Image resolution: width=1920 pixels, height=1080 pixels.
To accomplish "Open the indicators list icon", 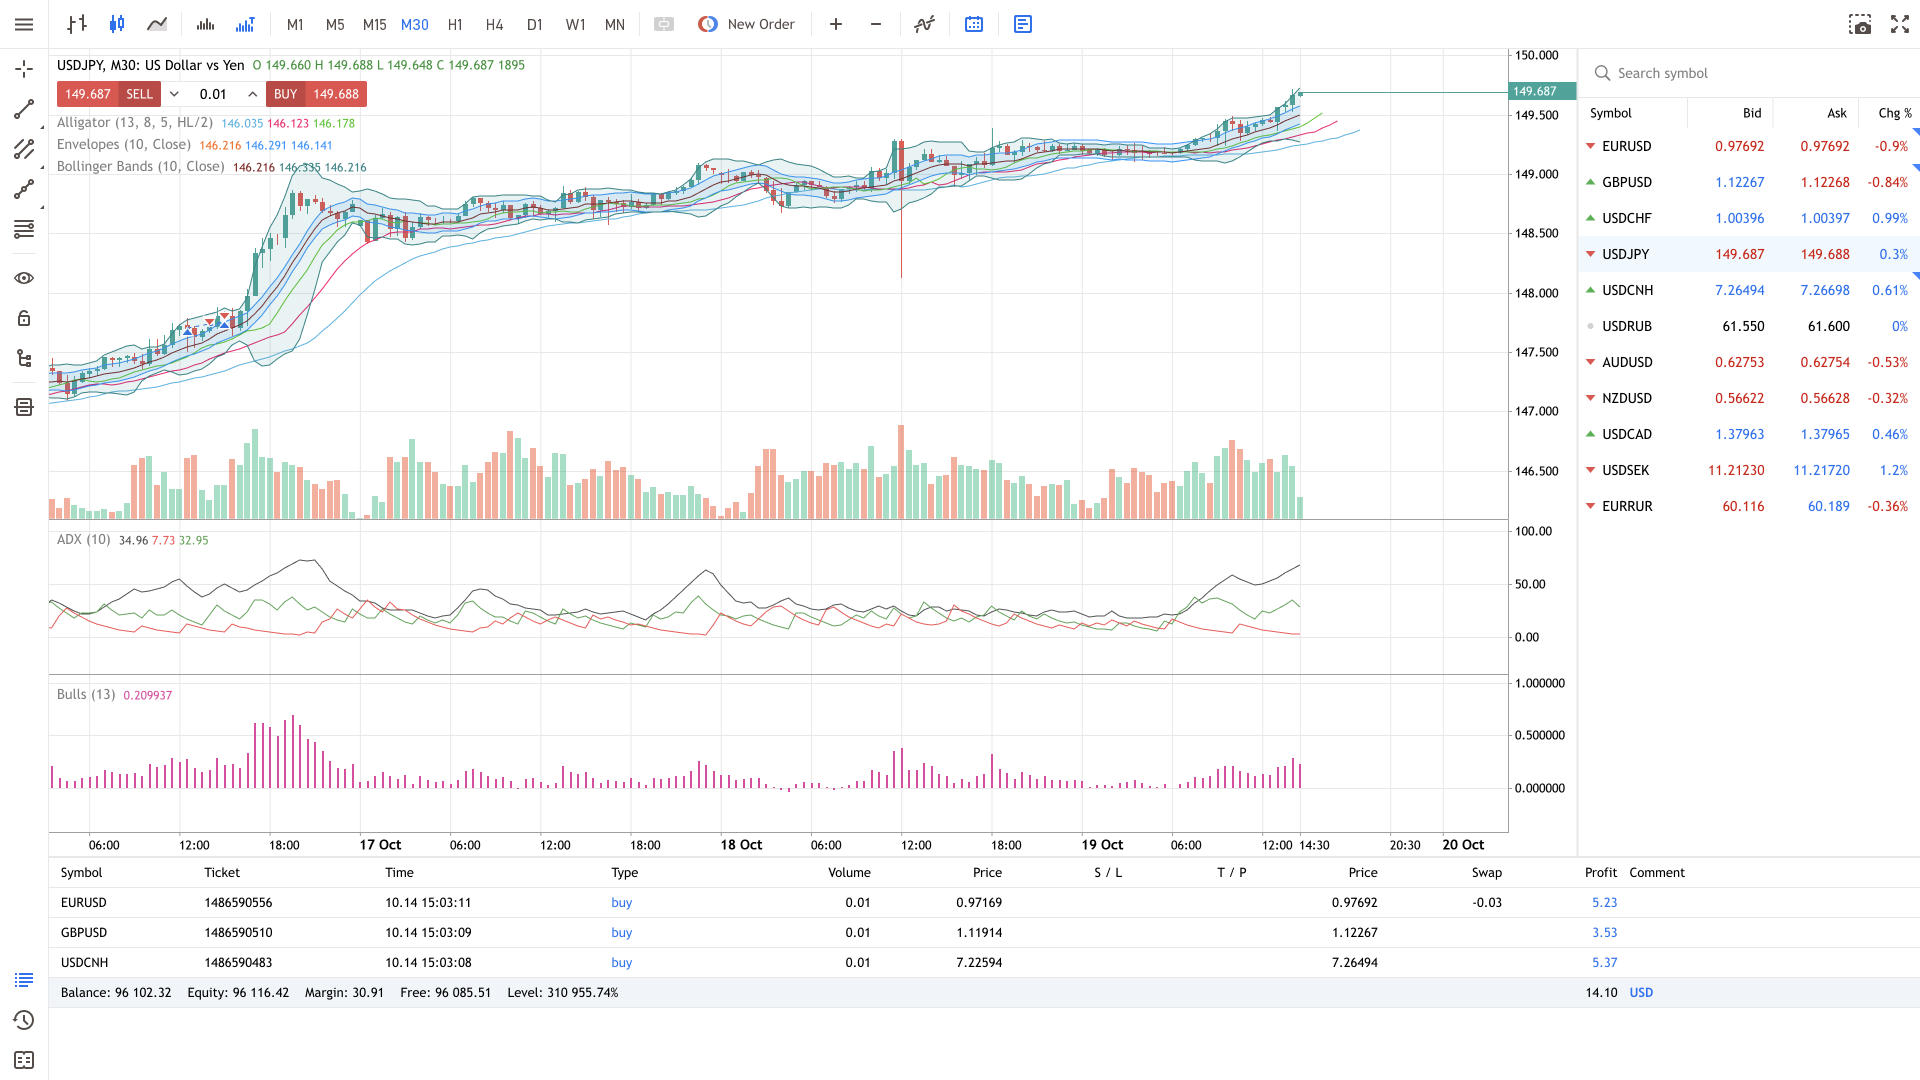I will pyautogui.click(x=924, y=24).
